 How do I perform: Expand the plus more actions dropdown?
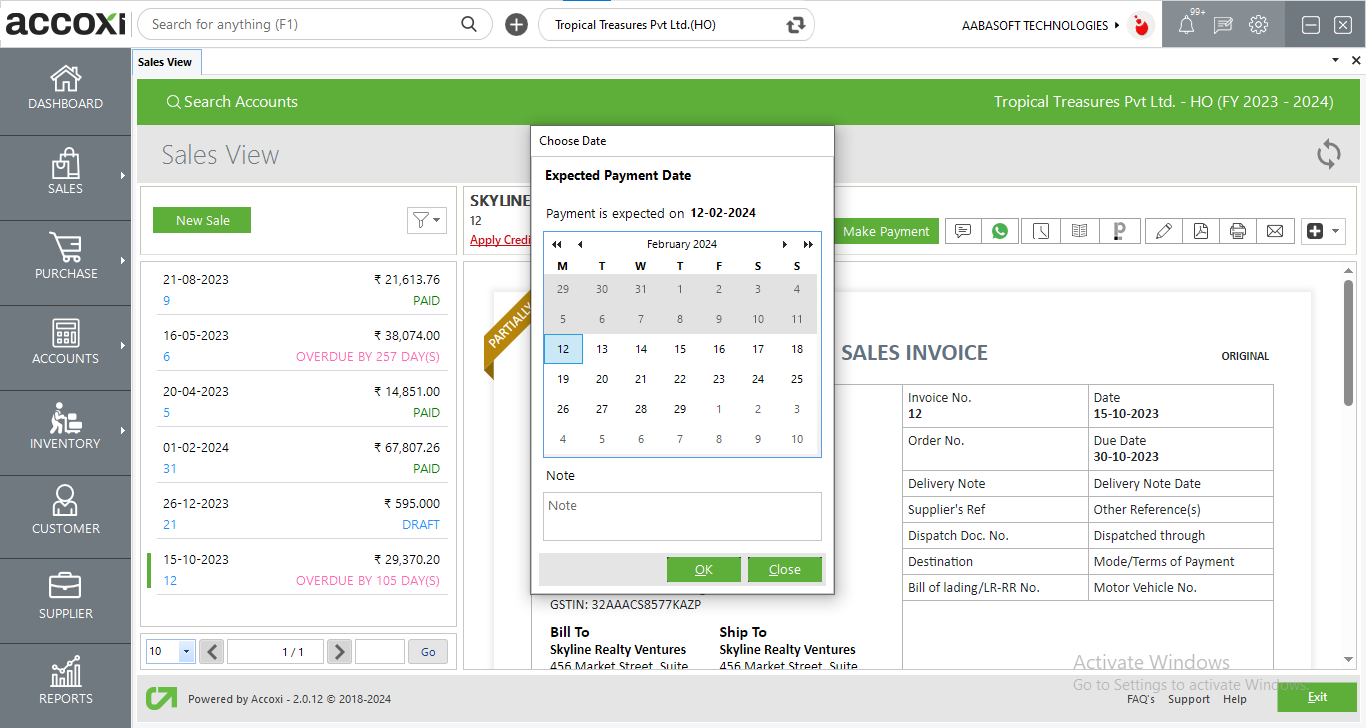[x=1323, y=231]
